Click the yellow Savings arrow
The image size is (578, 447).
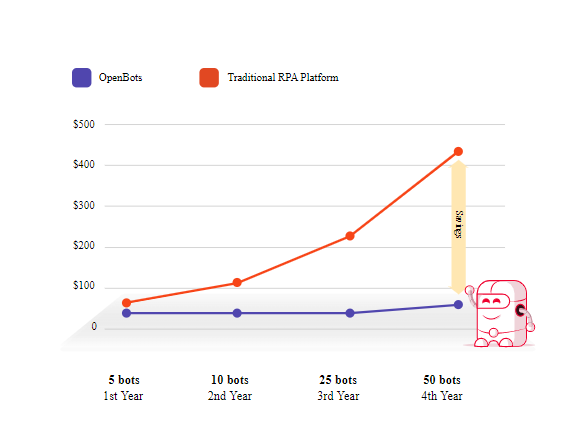[x=459, y=227]
